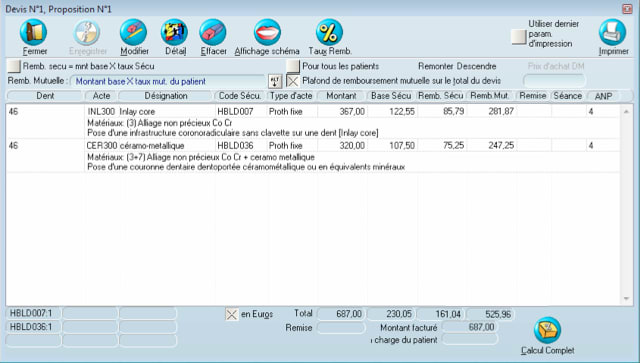The image size is (640, 363).
Task: Open the Modifier edit tool
Action: tap(133, 32)
